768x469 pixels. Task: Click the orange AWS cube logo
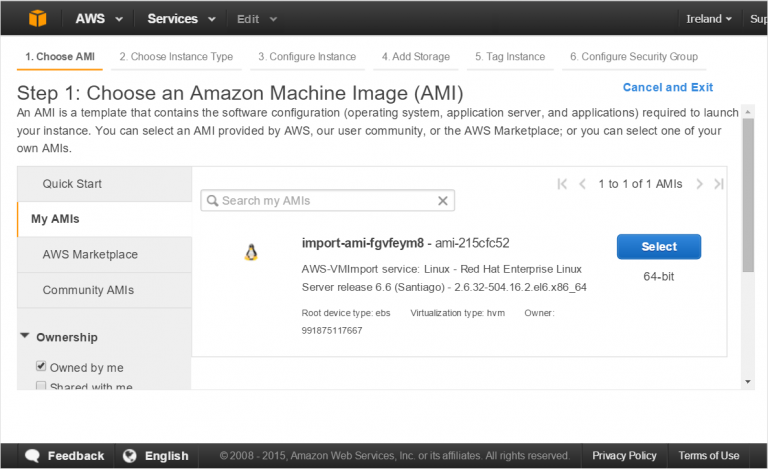tap(38, 19)
